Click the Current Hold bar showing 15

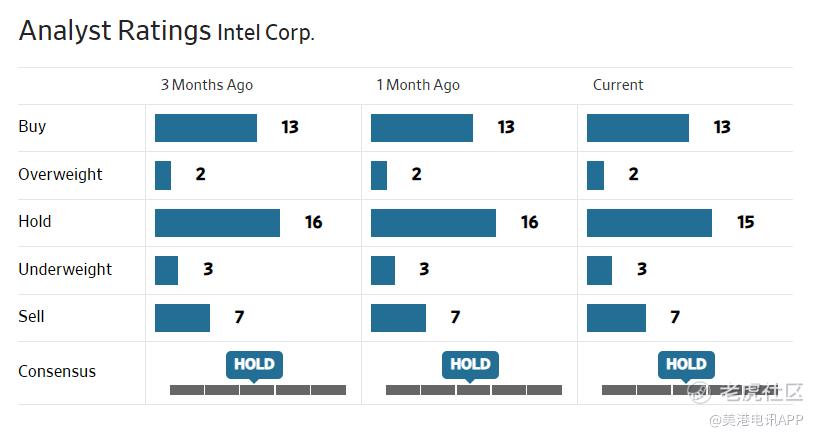pyautogui.click(x=649, y=222)
